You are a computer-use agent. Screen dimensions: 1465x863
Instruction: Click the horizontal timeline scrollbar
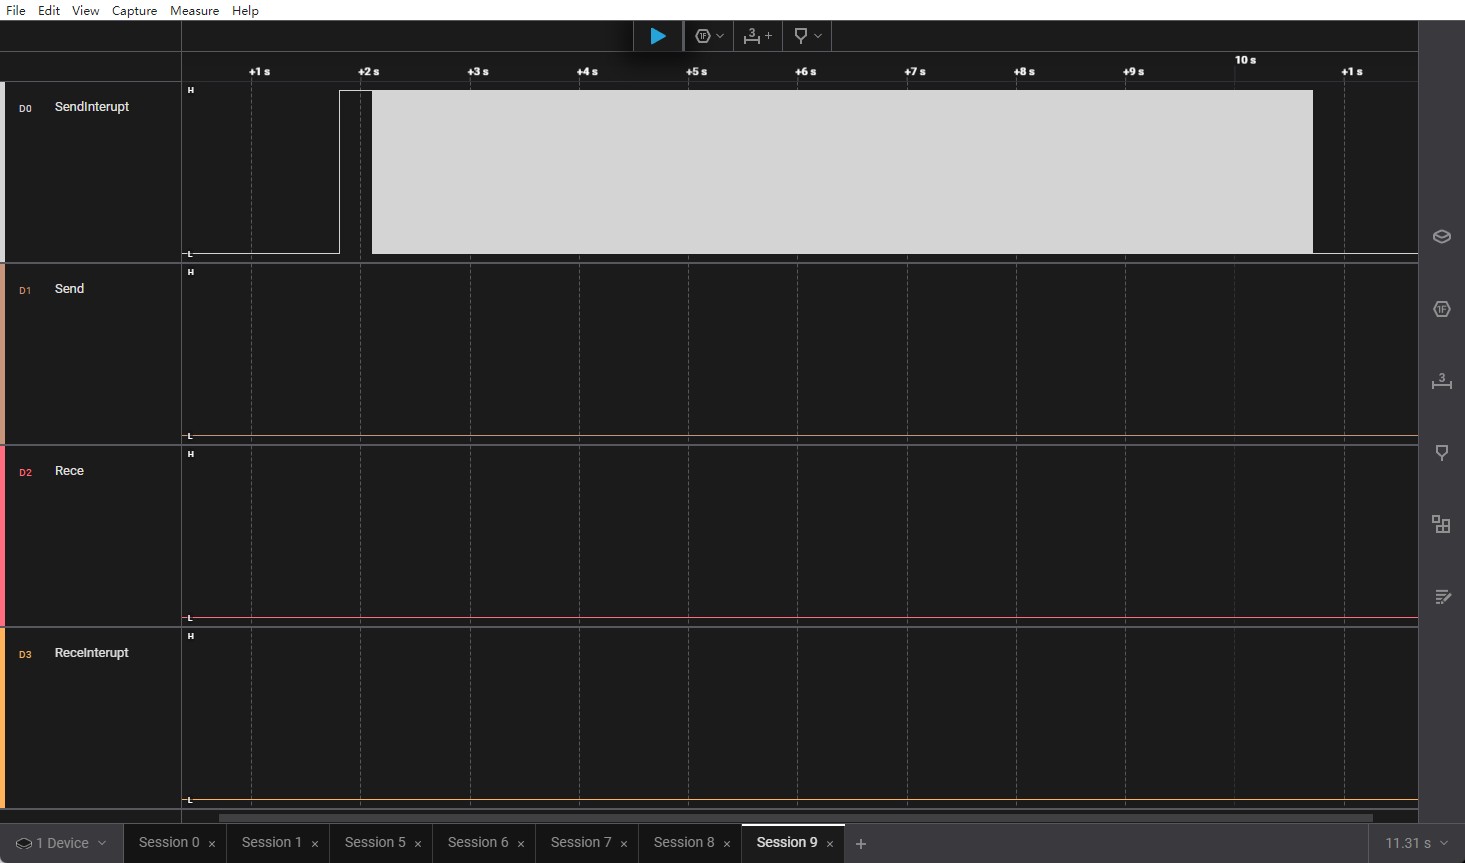point(795,817)
